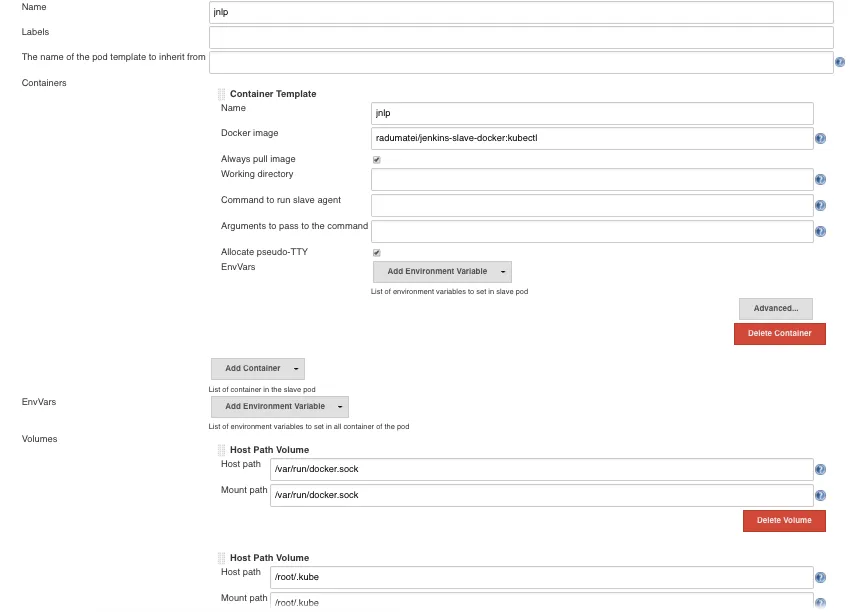This screenshot has height=612, width=852.
Task: Delete the docker.sock volume
Action: click(784, 521)
